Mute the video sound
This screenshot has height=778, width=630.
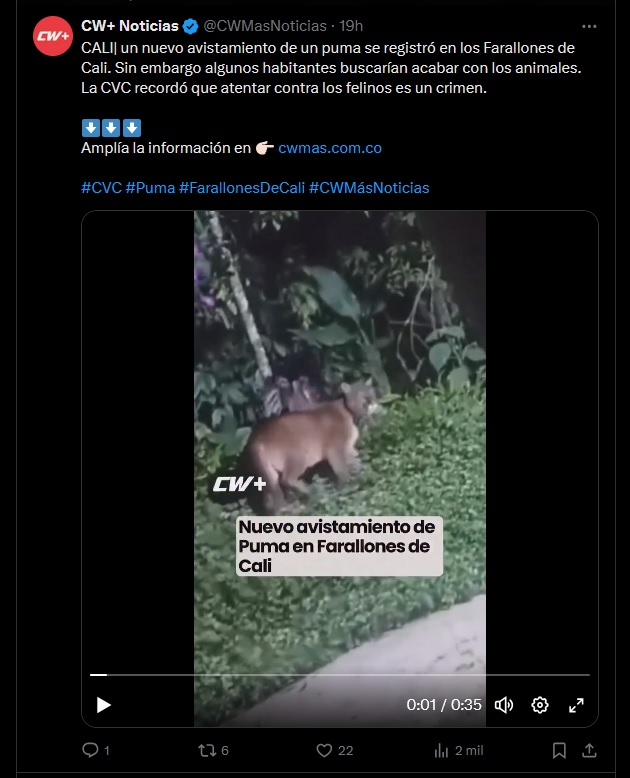[504, 705]
